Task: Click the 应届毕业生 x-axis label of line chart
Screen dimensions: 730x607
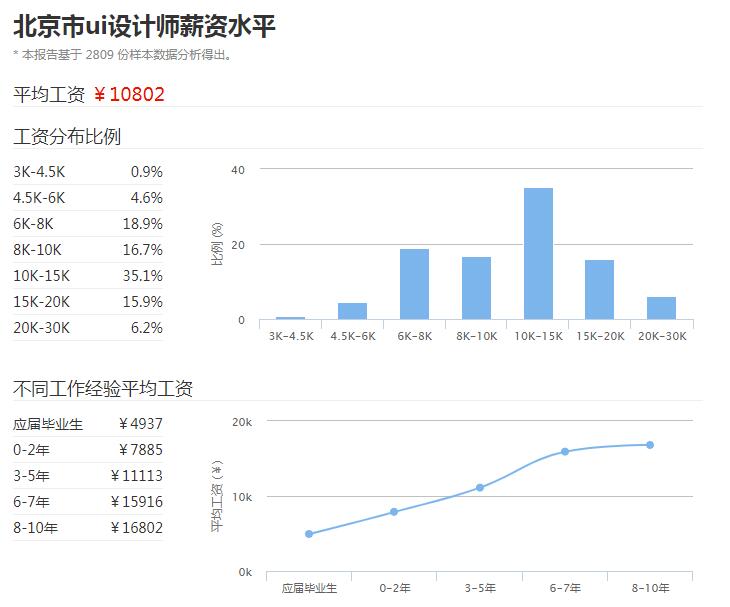Action: point(309,588)
